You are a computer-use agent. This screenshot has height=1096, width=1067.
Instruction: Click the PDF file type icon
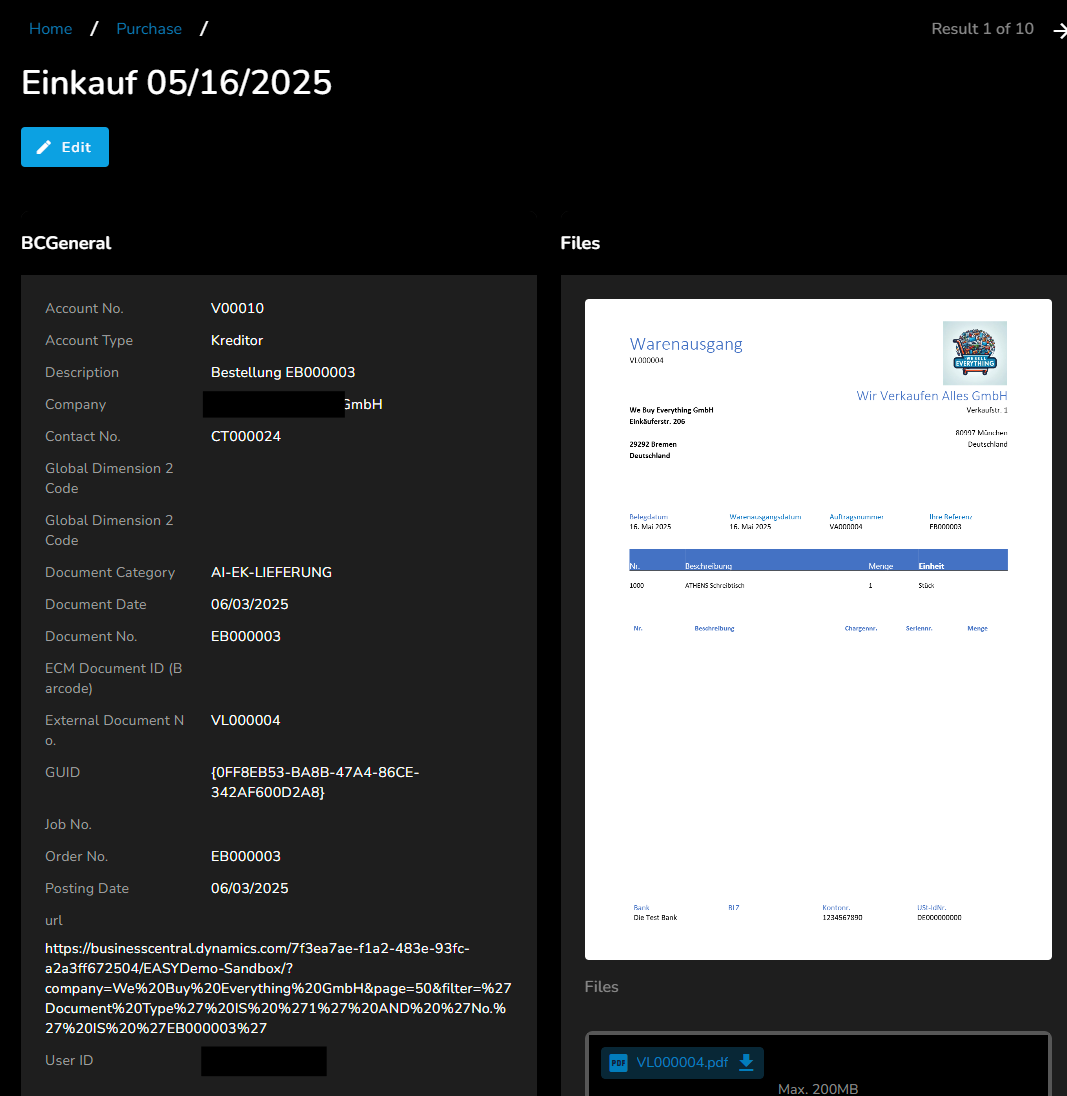618,1062
